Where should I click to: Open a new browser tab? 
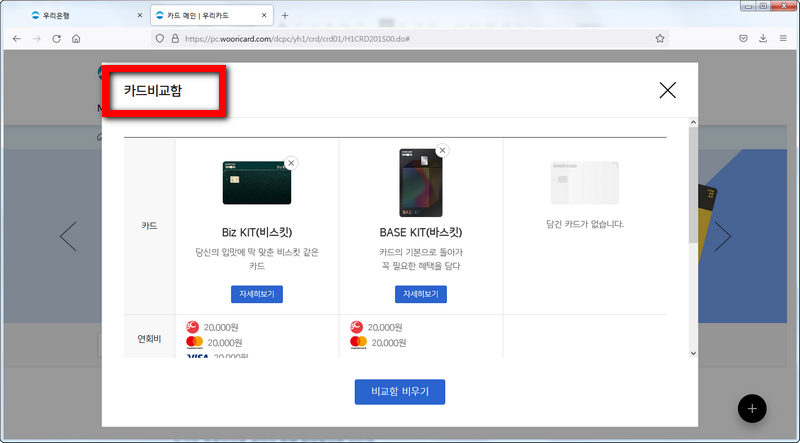(285, 15)
